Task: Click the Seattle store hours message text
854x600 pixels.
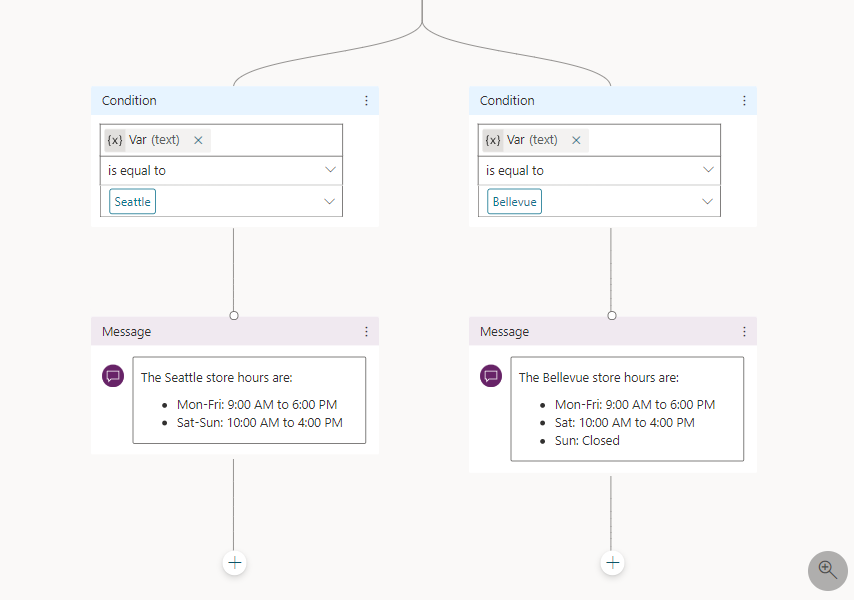Action: pyautogui.click(x=249, y=400)
